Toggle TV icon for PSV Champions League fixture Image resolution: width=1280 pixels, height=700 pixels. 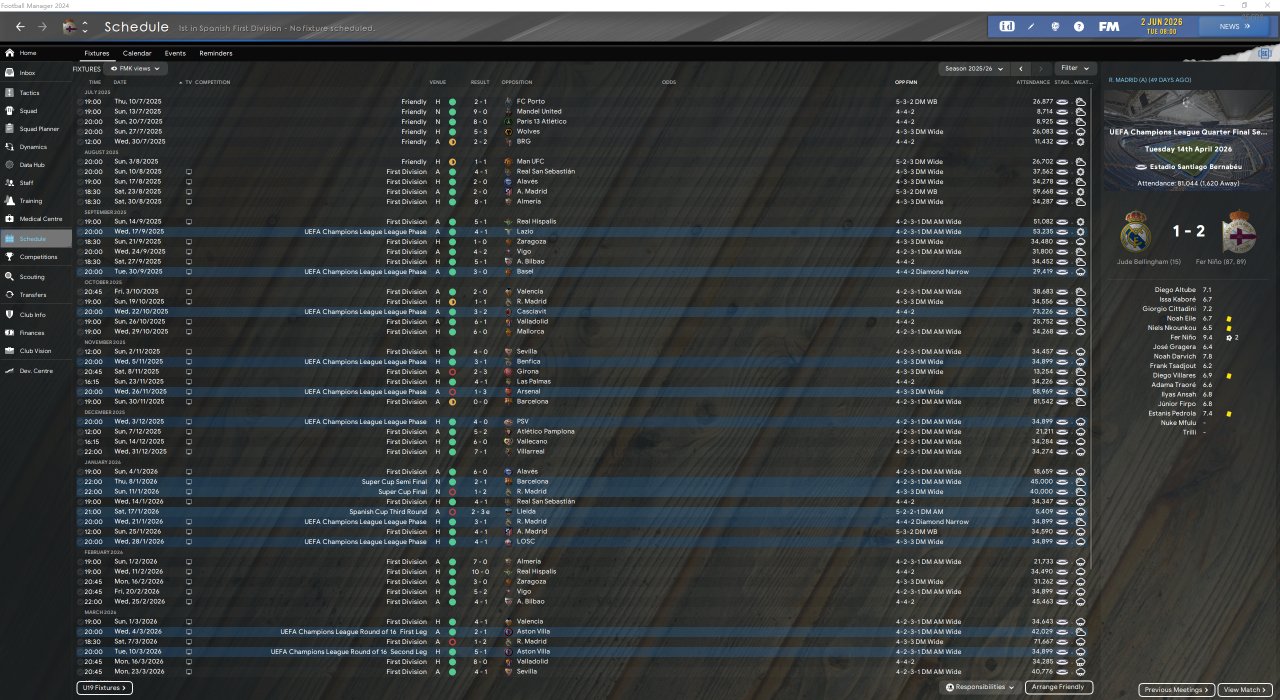point(188,422)
